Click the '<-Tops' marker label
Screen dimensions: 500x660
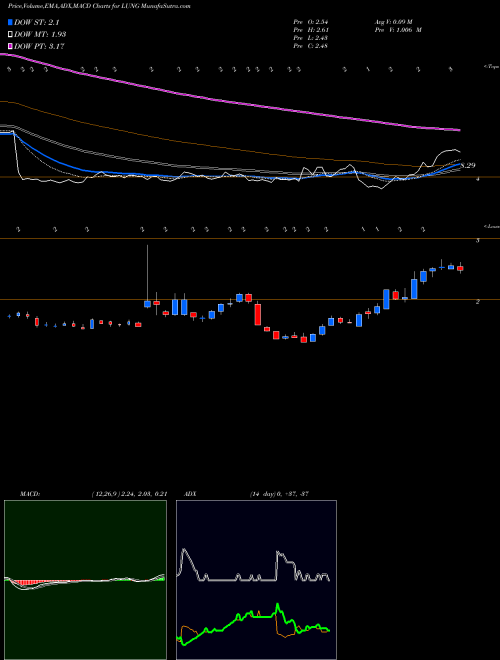point(491,67)
